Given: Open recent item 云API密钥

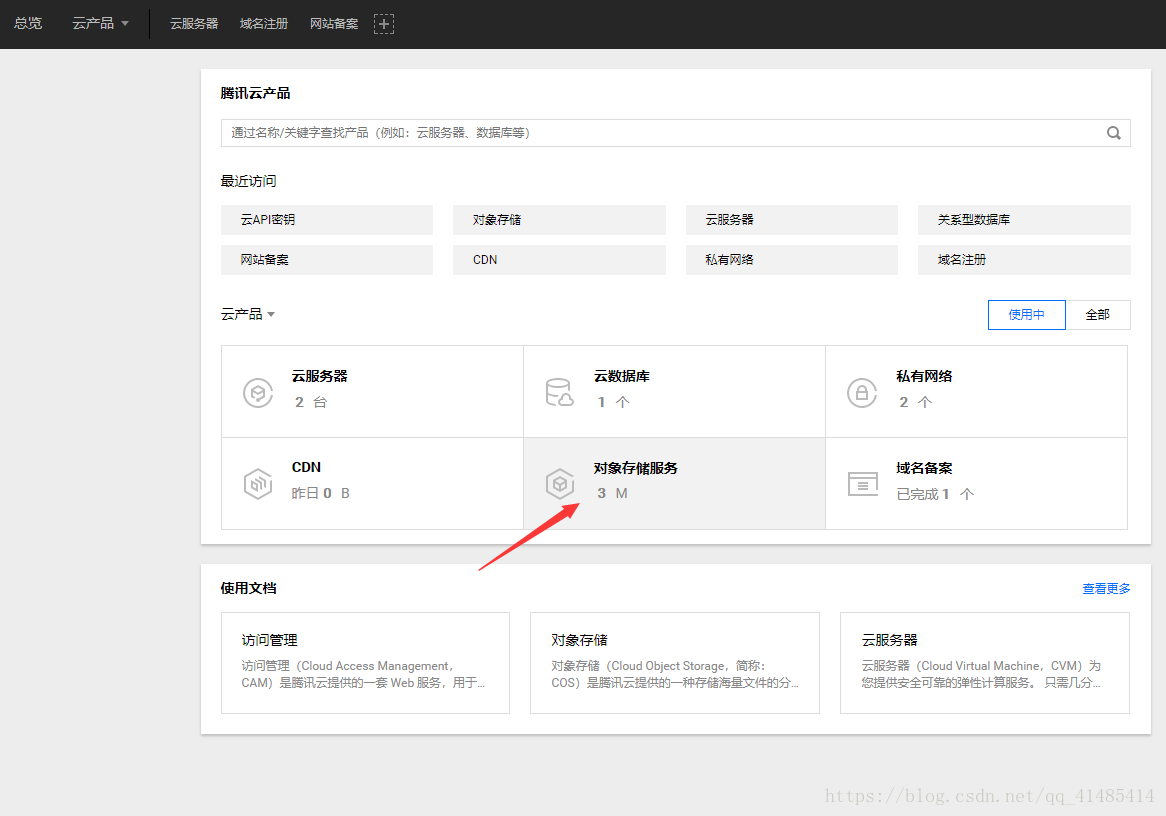Looking at the screenshot, I should click(x=326, y=220).
